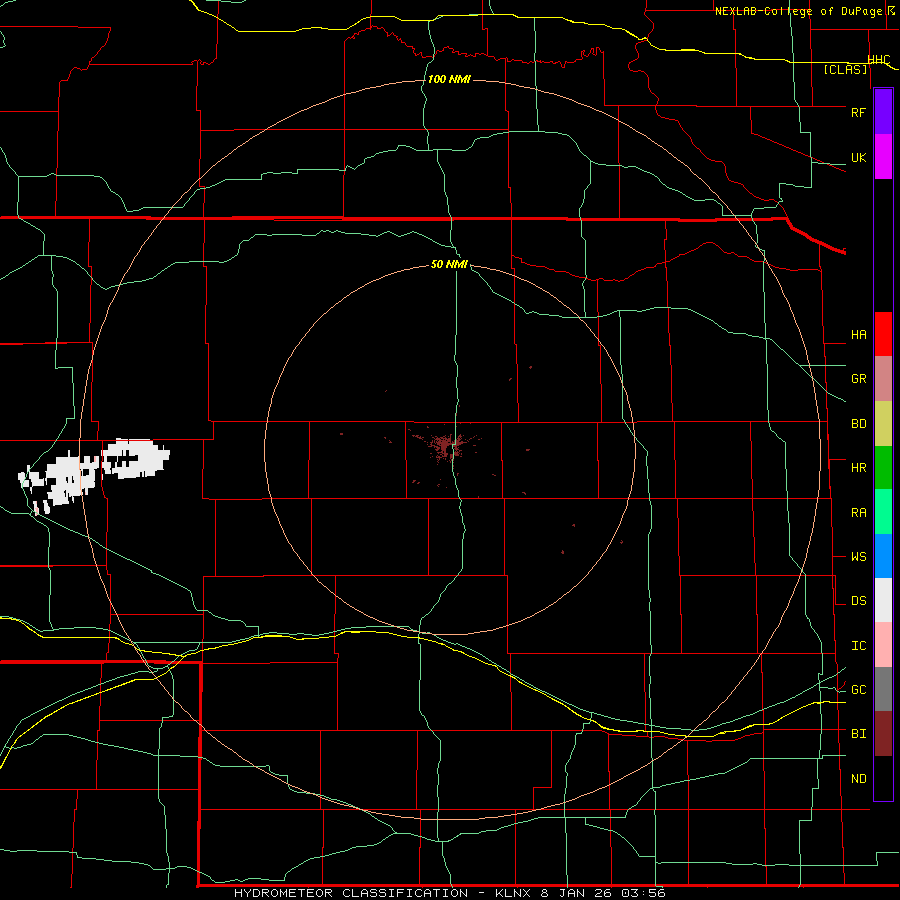The width and height of the screenshot is (900, 900).
Task: Click the 03:56 timestamp
Action: point(642,893)
